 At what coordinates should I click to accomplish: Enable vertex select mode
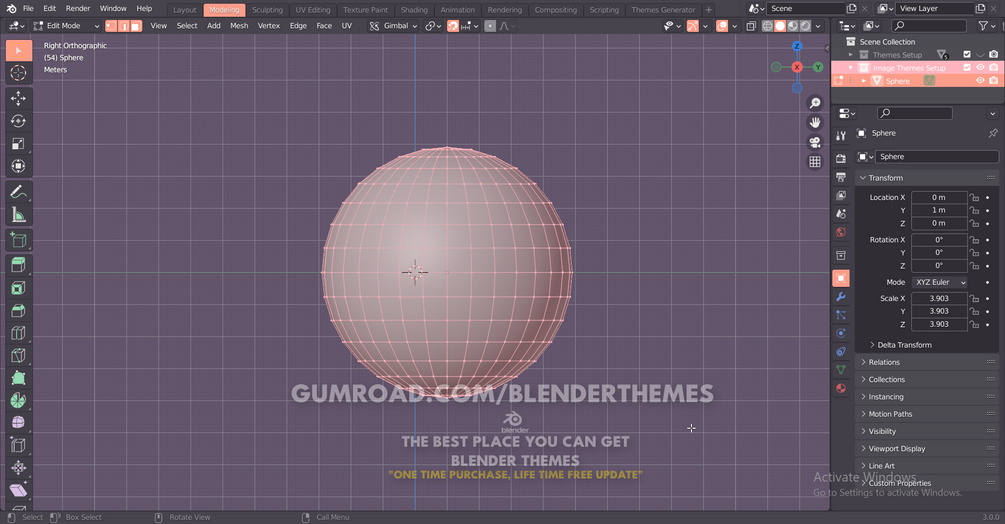pyautogui.click(x=112, y=26)
